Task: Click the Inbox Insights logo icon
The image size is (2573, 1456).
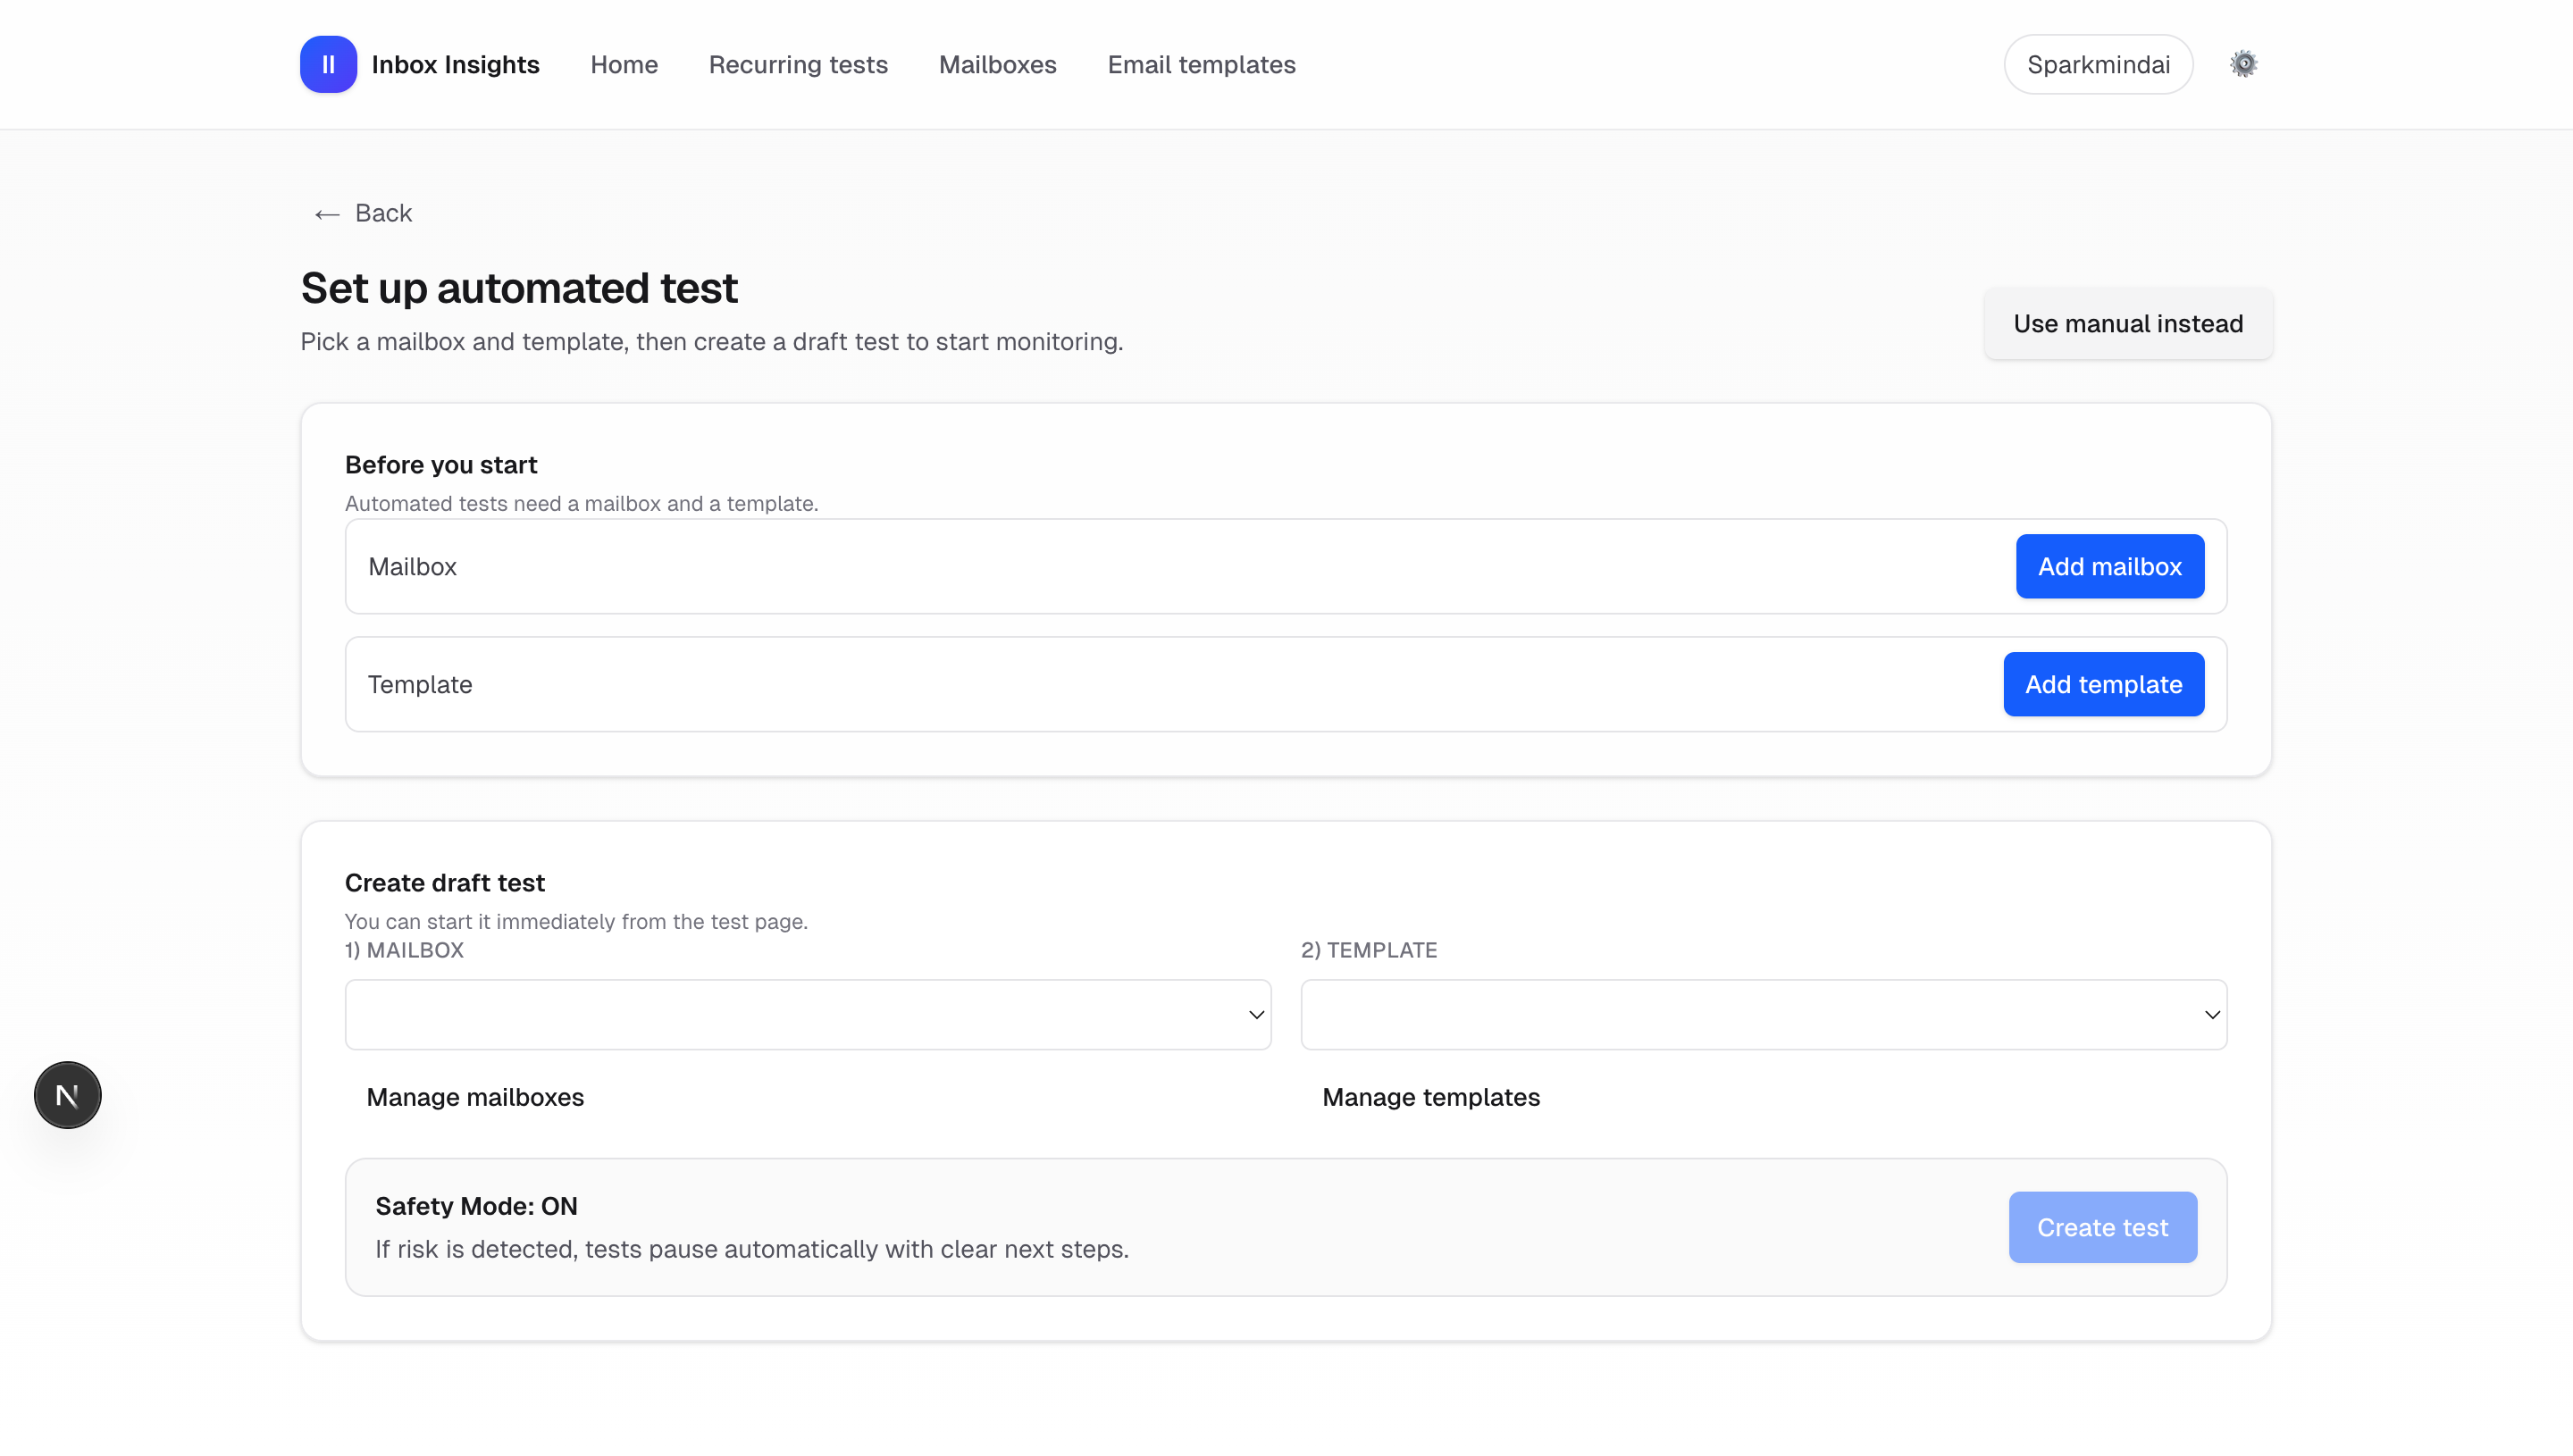Action: coord(328,64)
